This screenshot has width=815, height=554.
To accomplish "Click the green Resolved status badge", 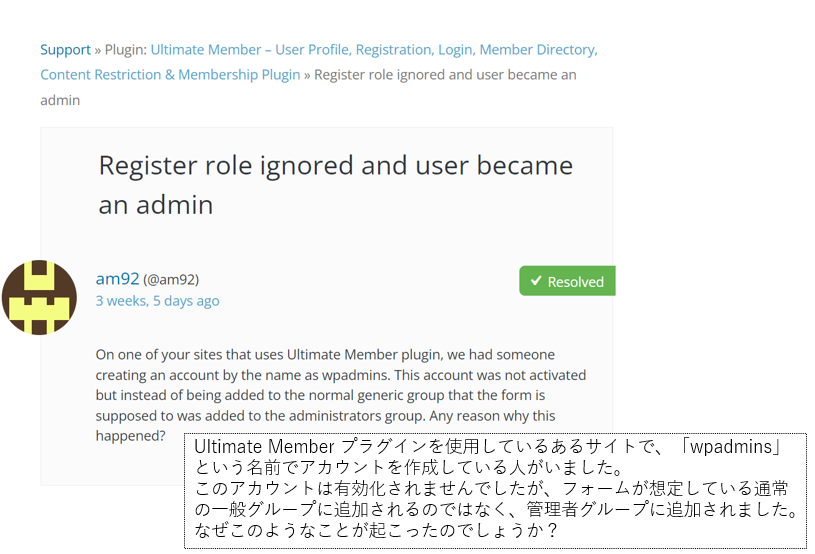I will pos(567,281).
